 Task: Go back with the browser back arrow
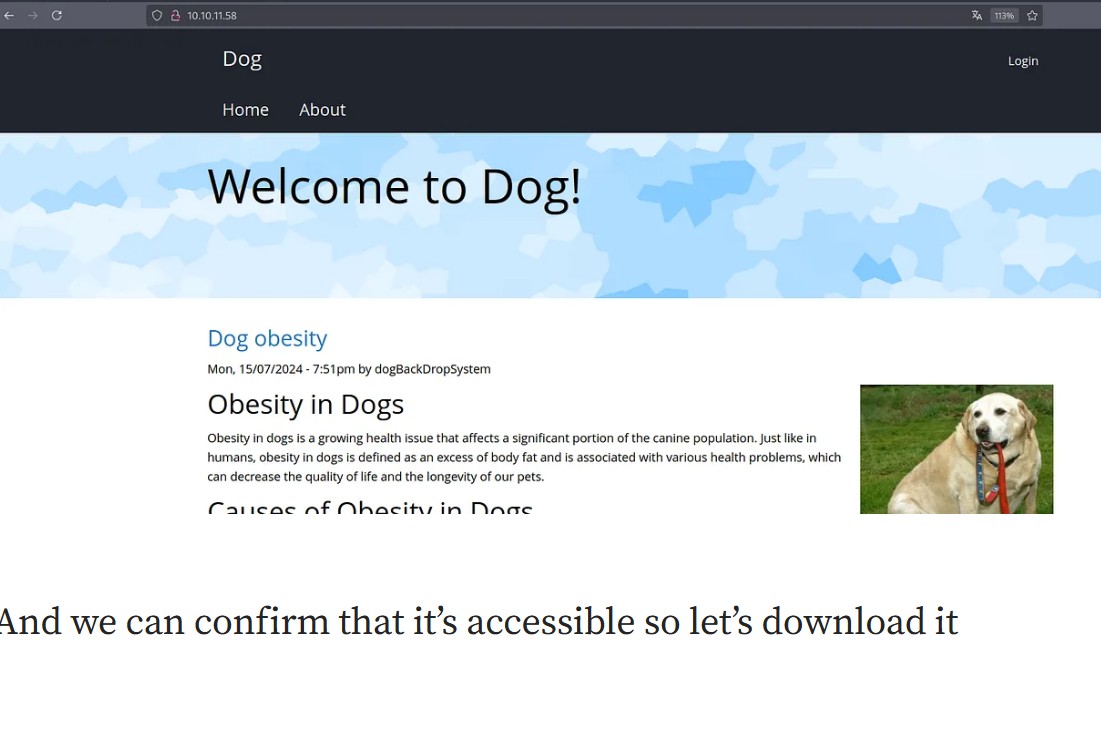pyautogui.click(x=8, y=15)
